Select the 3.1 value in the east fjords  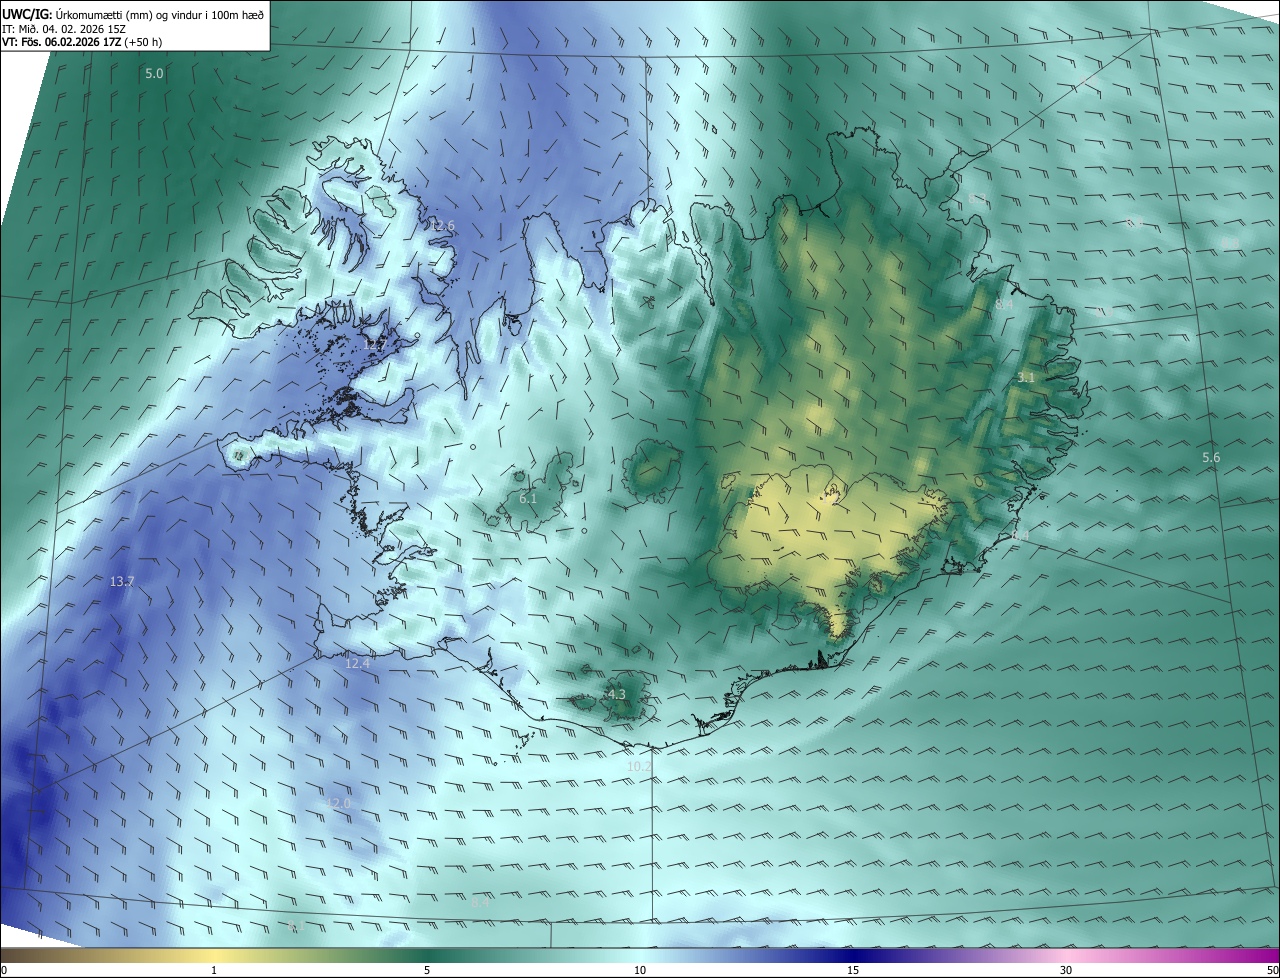tap(1026, 378)
